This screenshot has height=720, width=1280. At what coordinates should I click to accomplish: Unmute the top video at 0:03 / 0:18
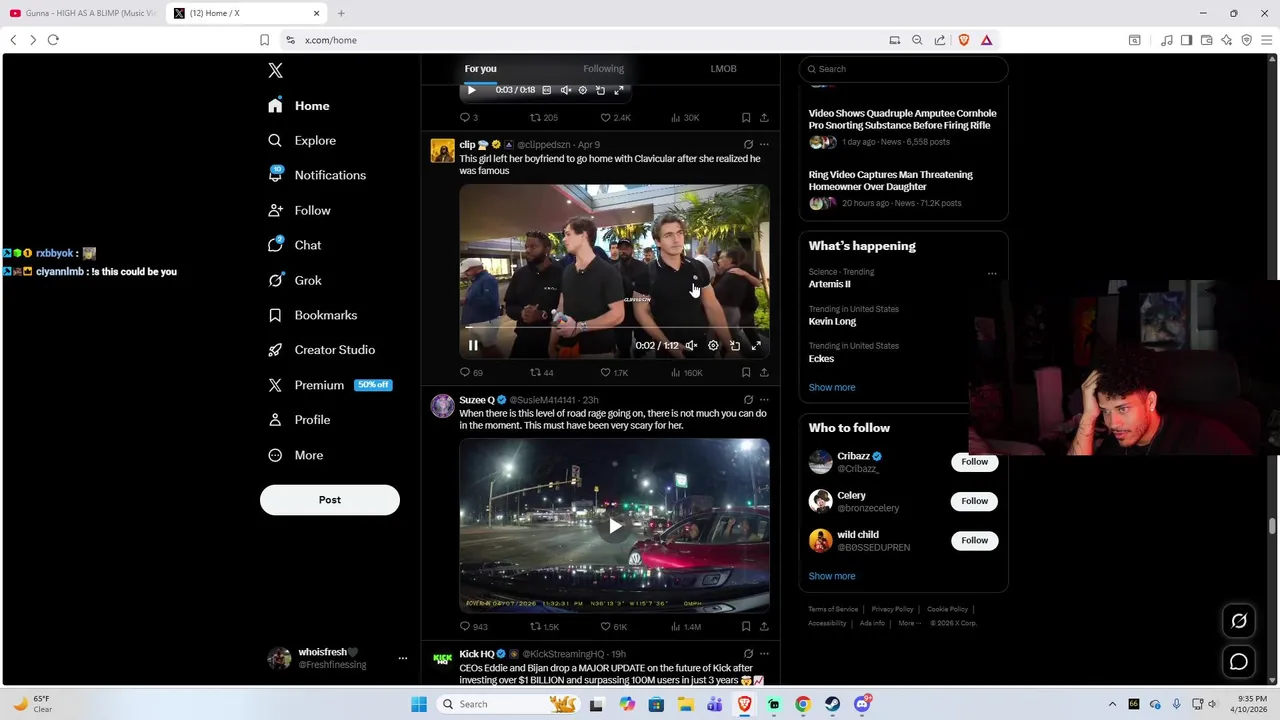pos(565,90)
